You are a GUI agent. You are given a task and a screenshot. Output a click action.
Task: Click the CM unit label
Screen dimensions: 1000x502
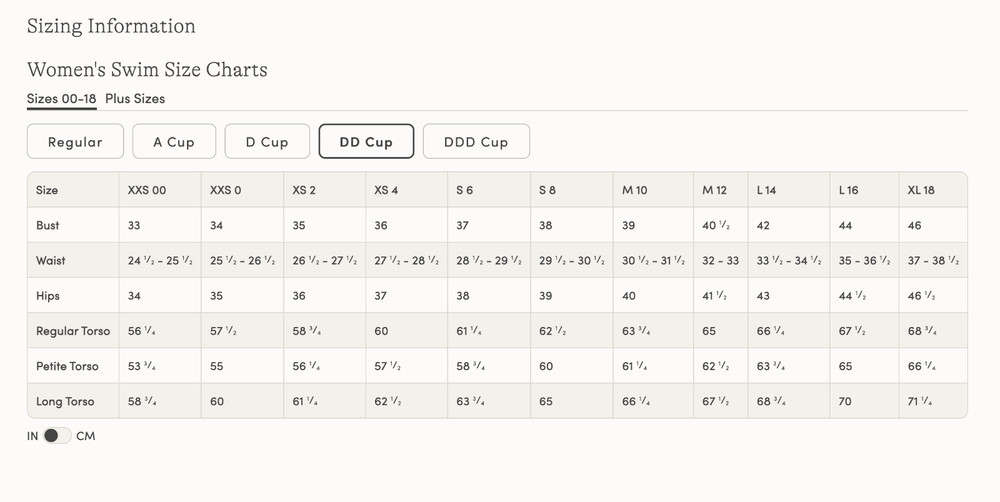pyautogui.click(x=85, y=436)
